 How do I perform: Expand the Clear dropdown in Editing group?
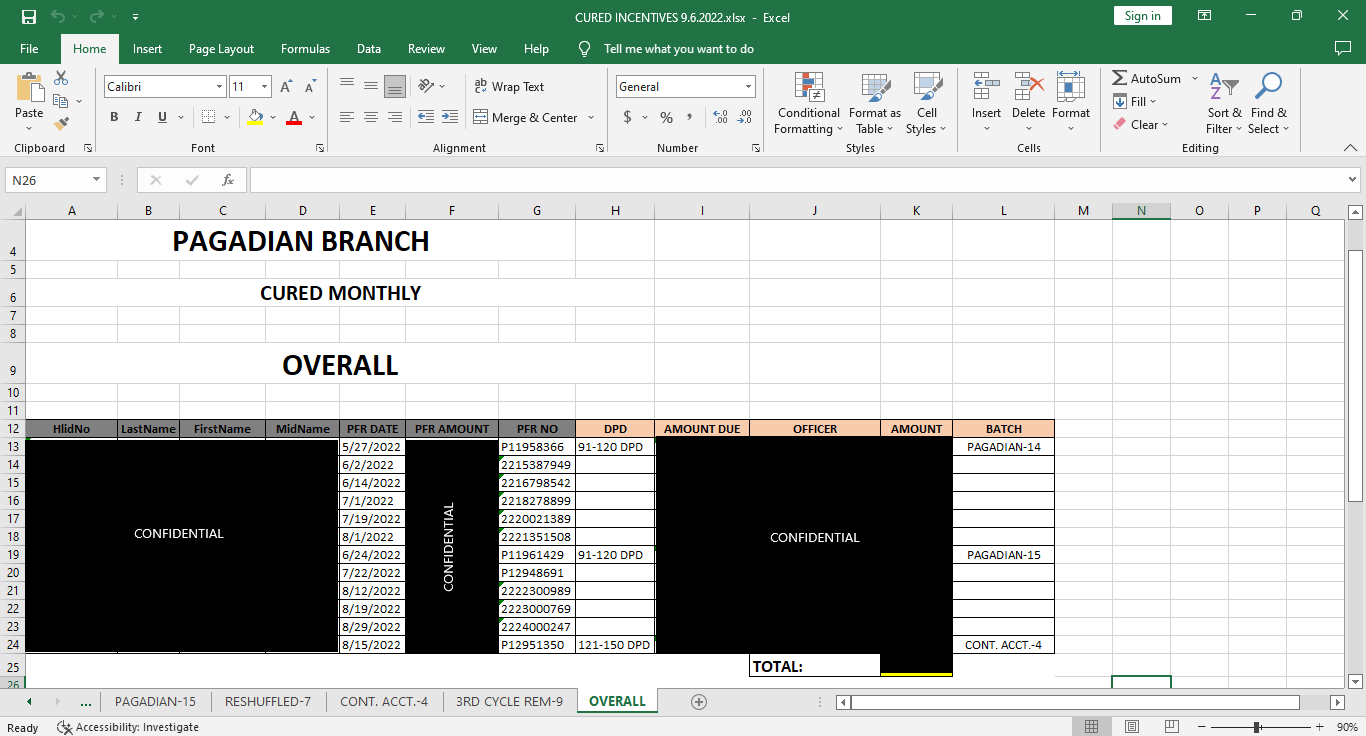pyautogui.click(x=1165, y=125)
